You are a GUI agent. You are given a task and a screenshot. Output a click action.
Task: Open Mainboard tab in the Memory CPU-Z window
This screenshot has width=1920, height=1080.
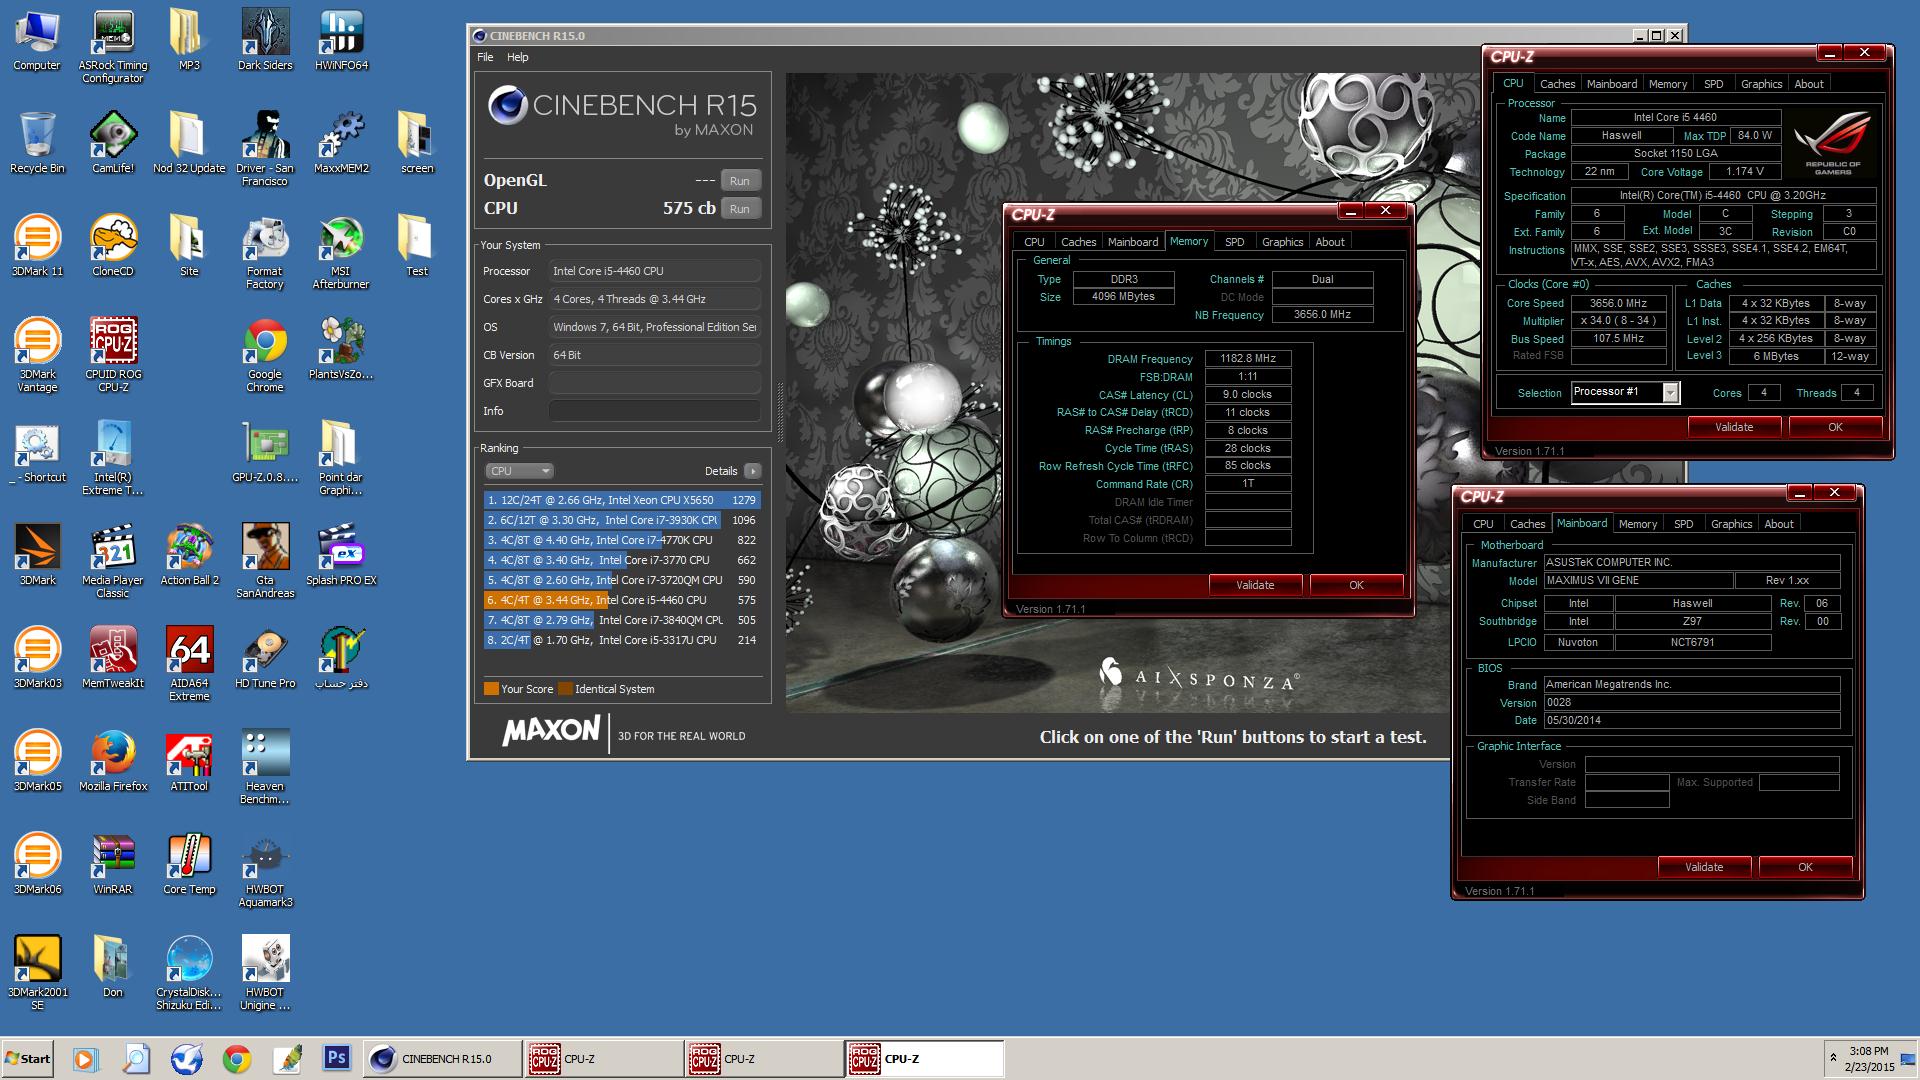tap(1133, 242)
